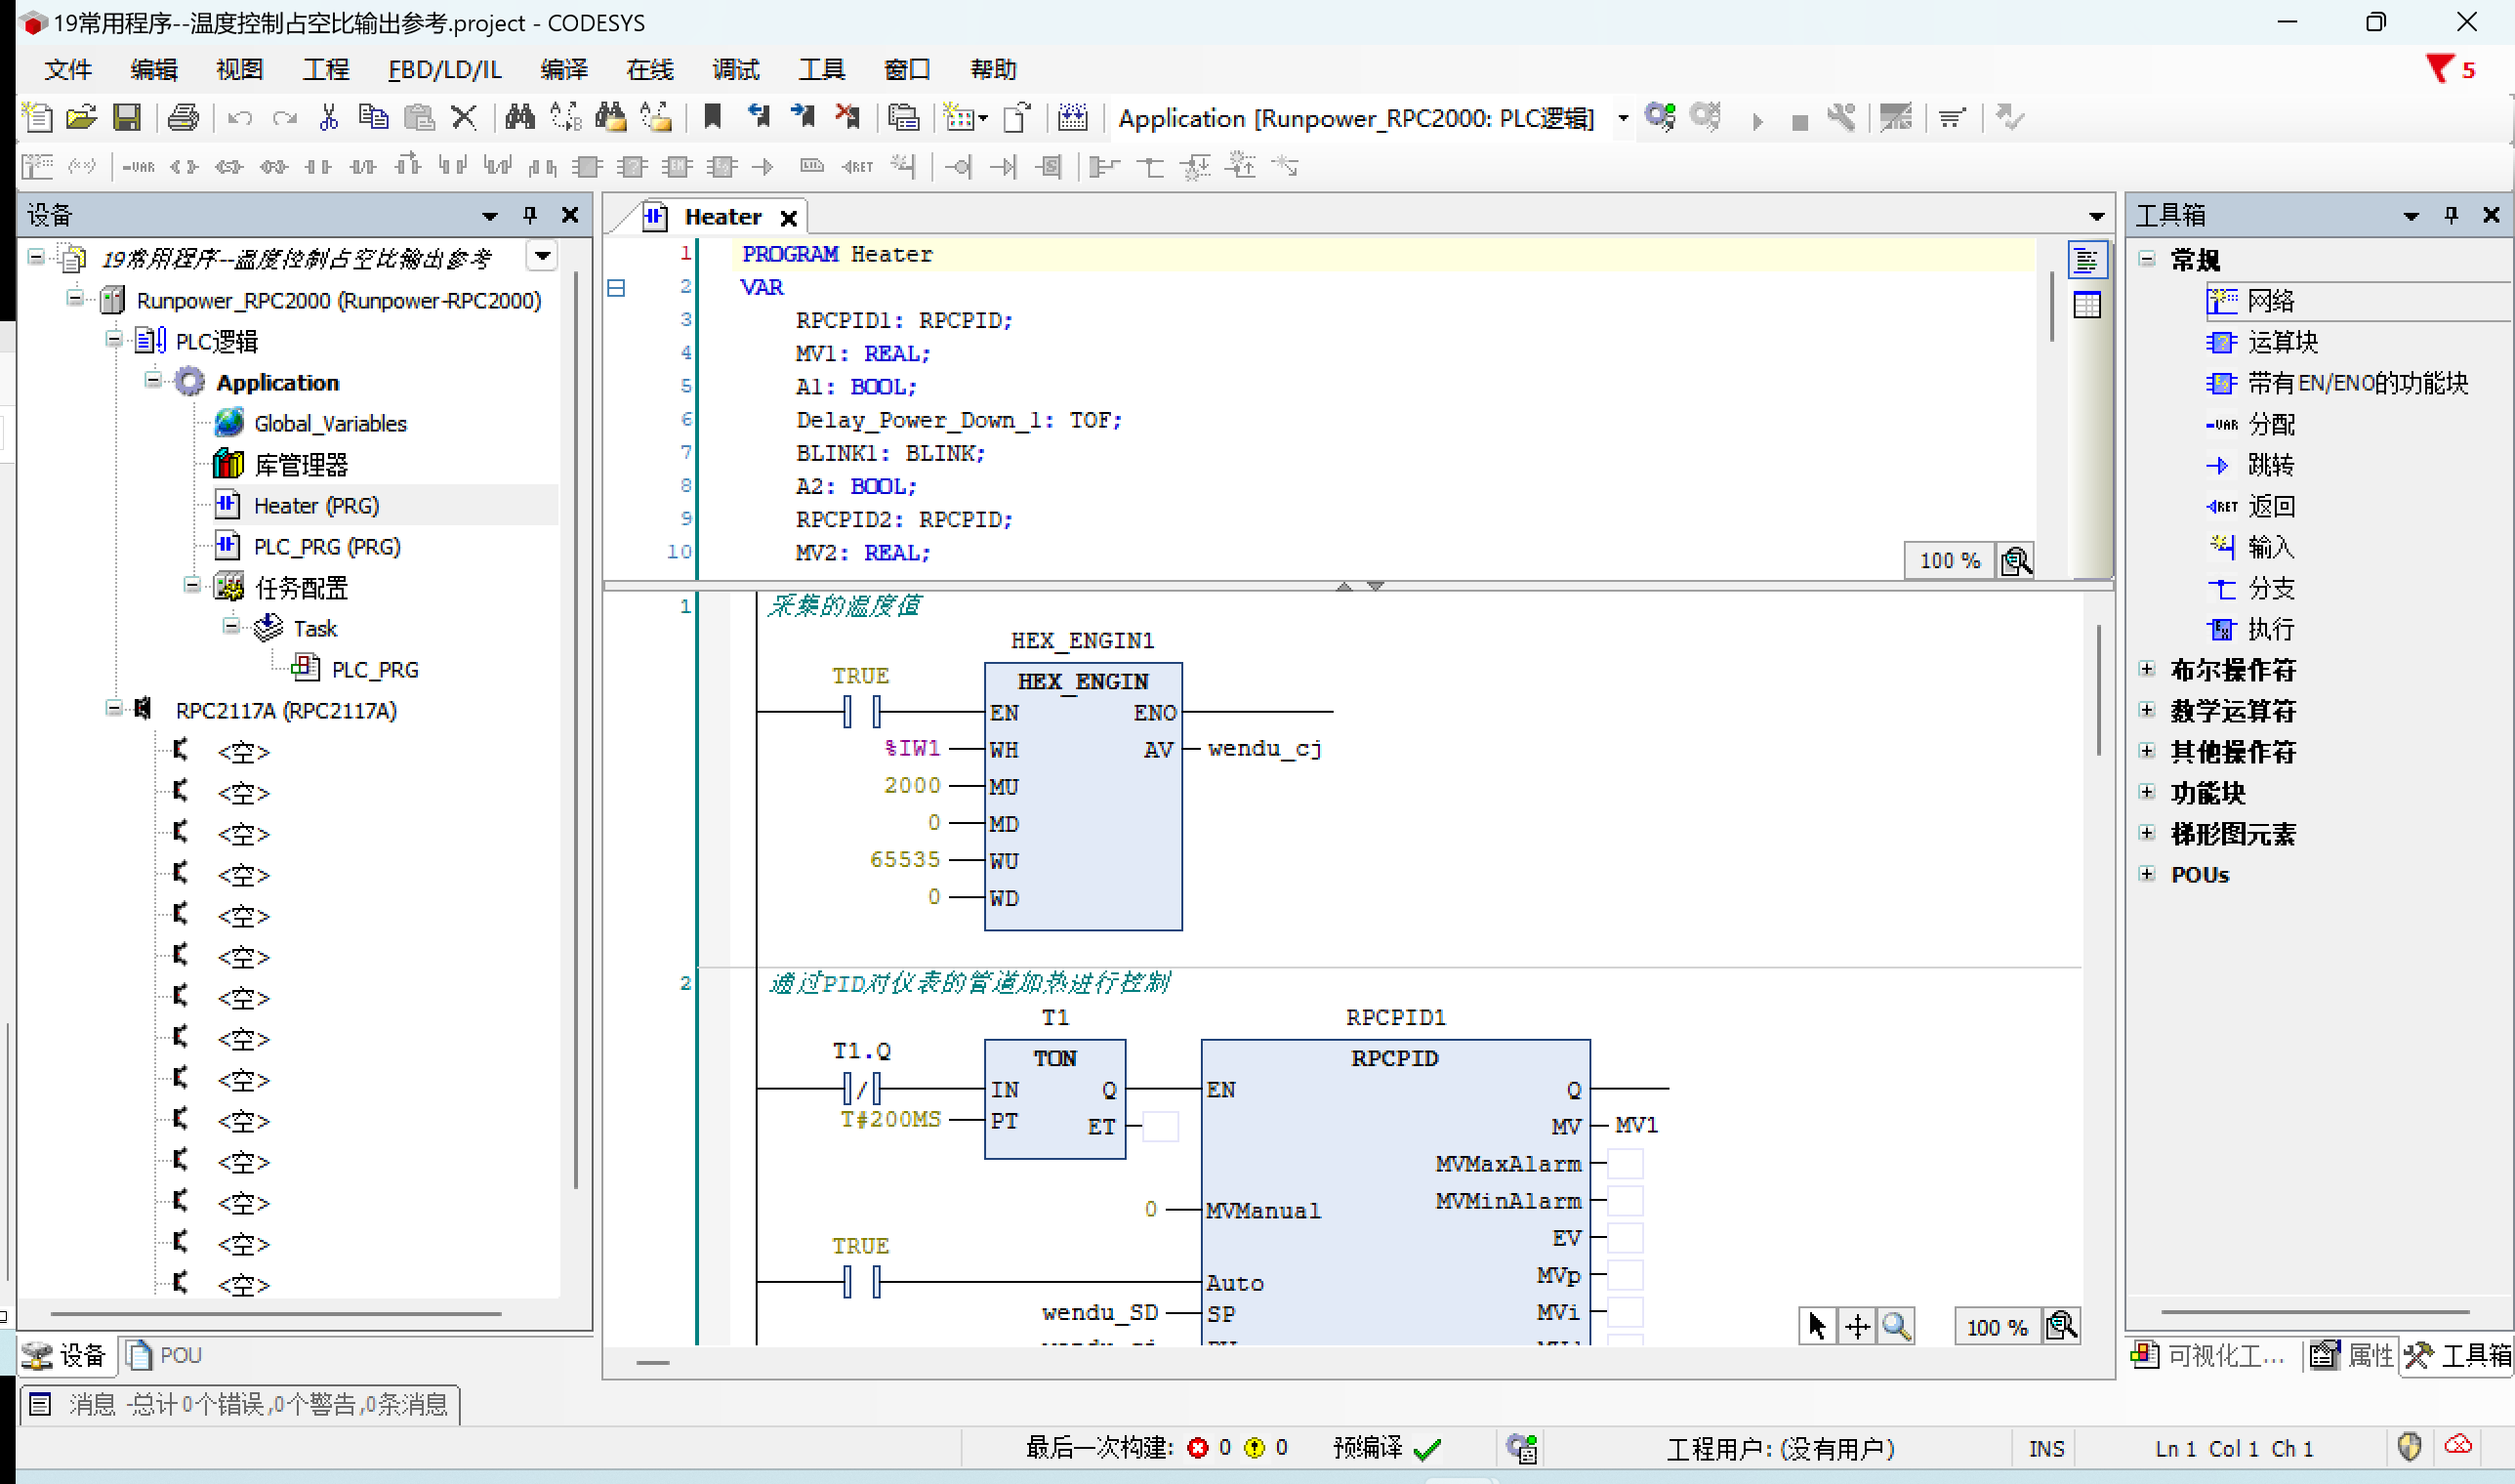Click the Cut scissors icon

(329, 118)
